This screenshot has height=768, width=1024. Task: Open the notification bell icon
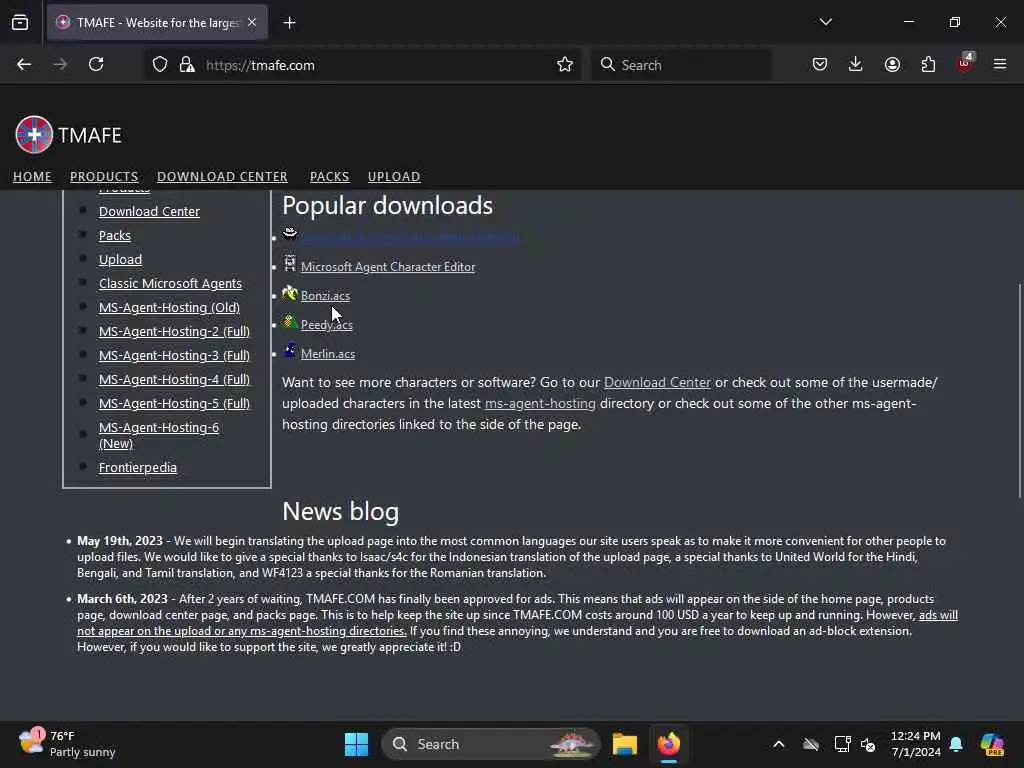click(956, 744)
